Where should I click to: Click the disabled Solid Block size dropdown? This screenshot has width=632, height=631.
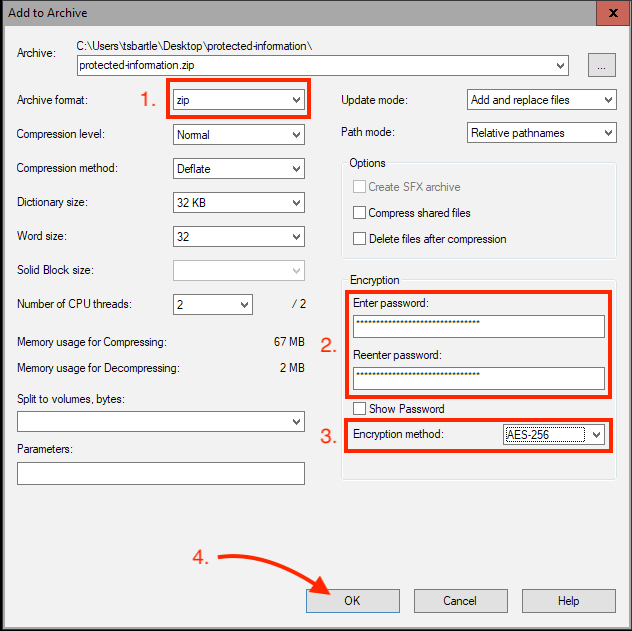tap(239, 270)
